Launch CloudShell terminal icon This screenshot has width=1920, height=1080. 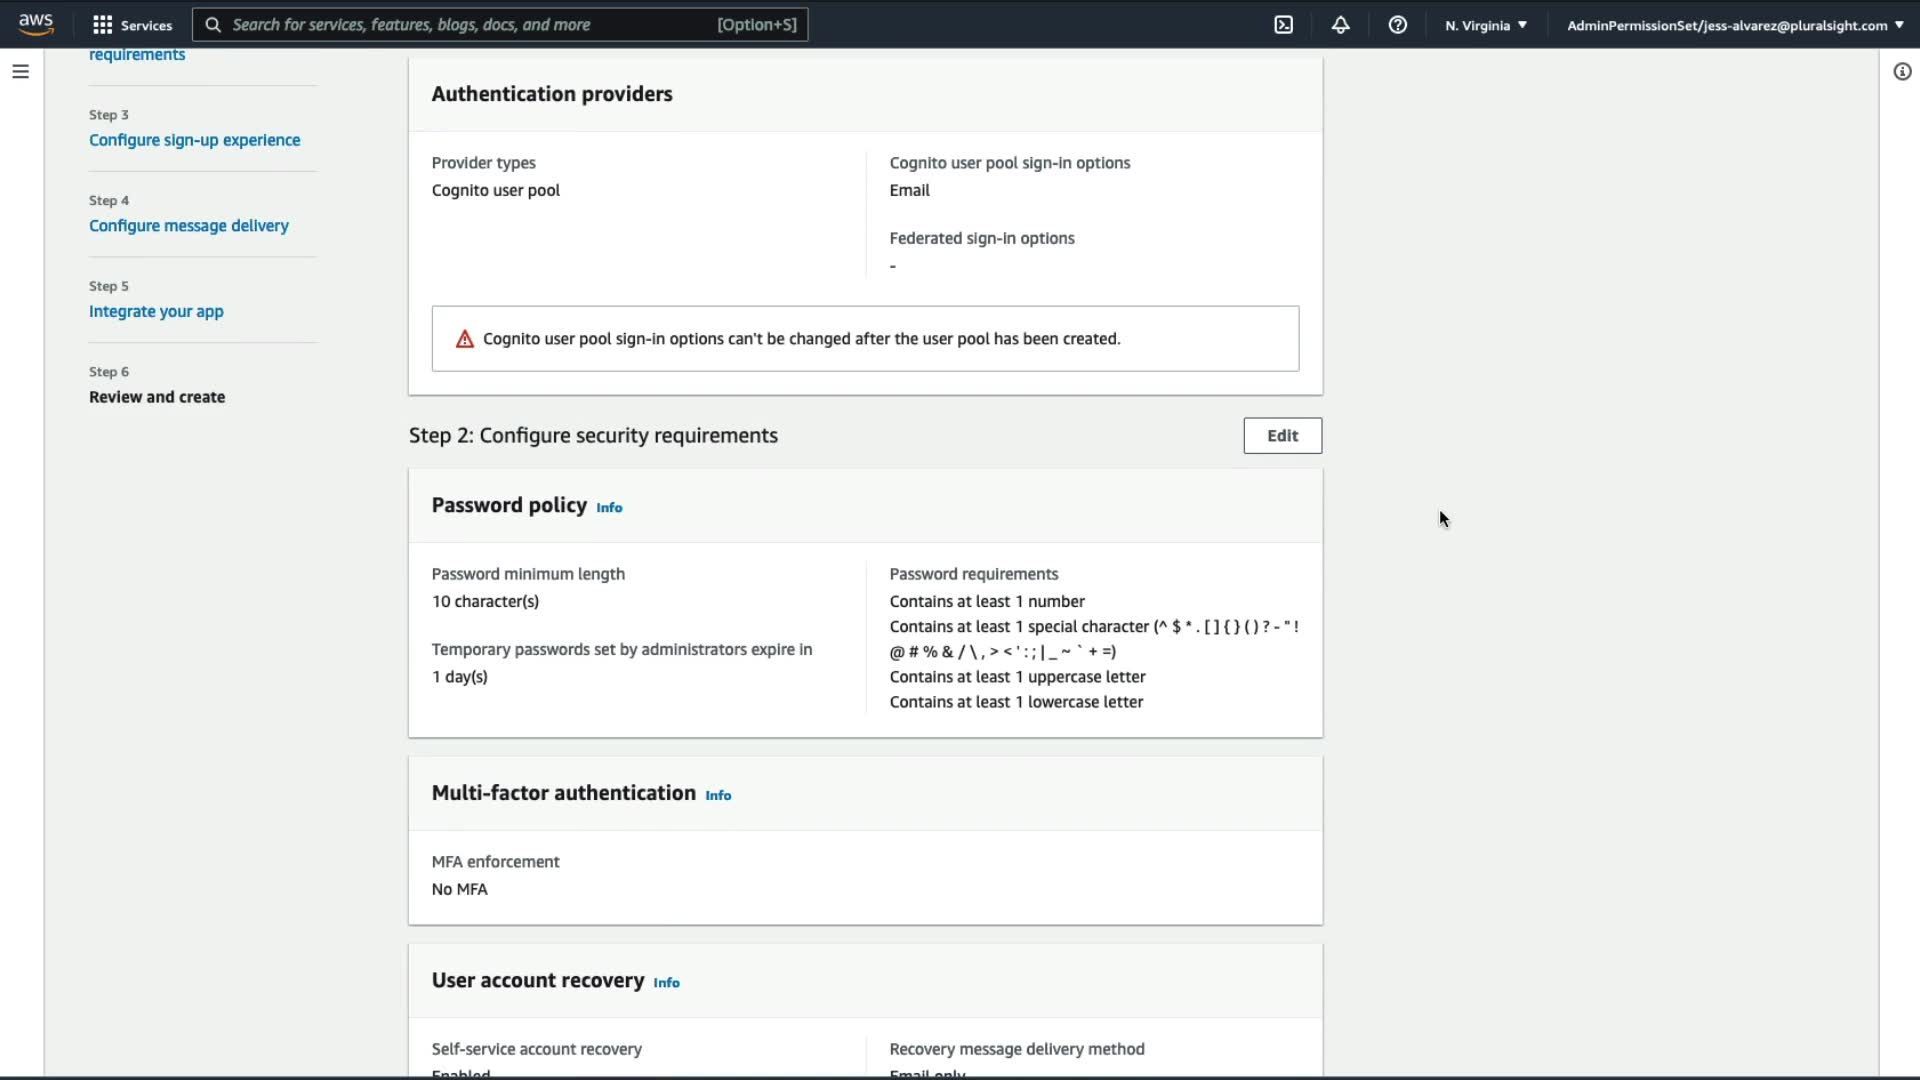coord(1284,25)
